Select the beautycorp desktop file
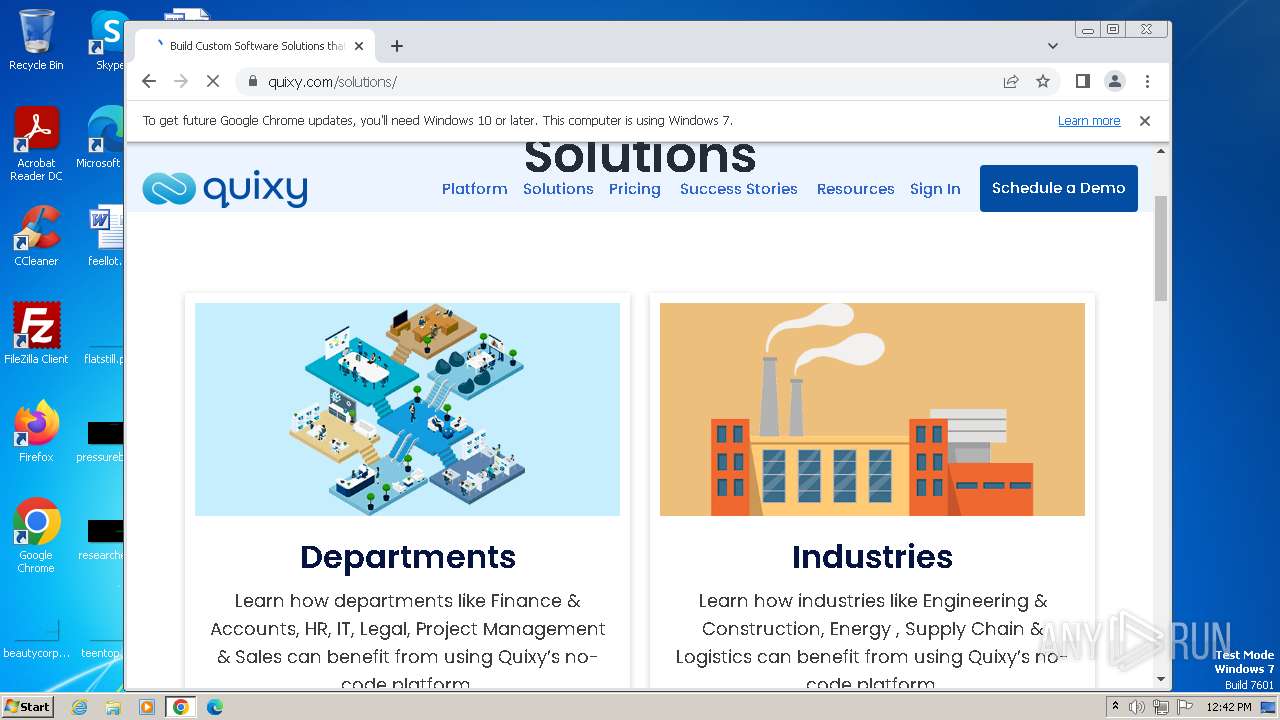Viewport: 1280px width, 720px height. [36, 638]
